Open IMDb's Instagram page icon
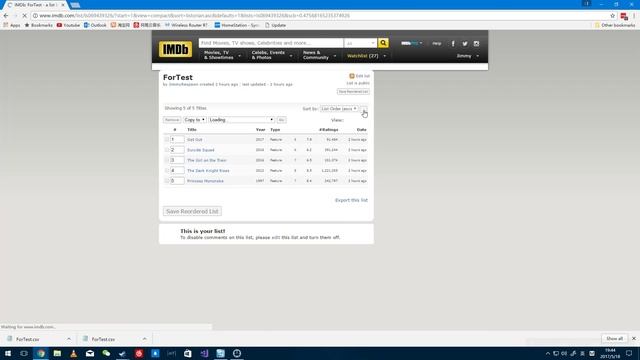Screen dimensions: 640x360 [x=476, y=44]
